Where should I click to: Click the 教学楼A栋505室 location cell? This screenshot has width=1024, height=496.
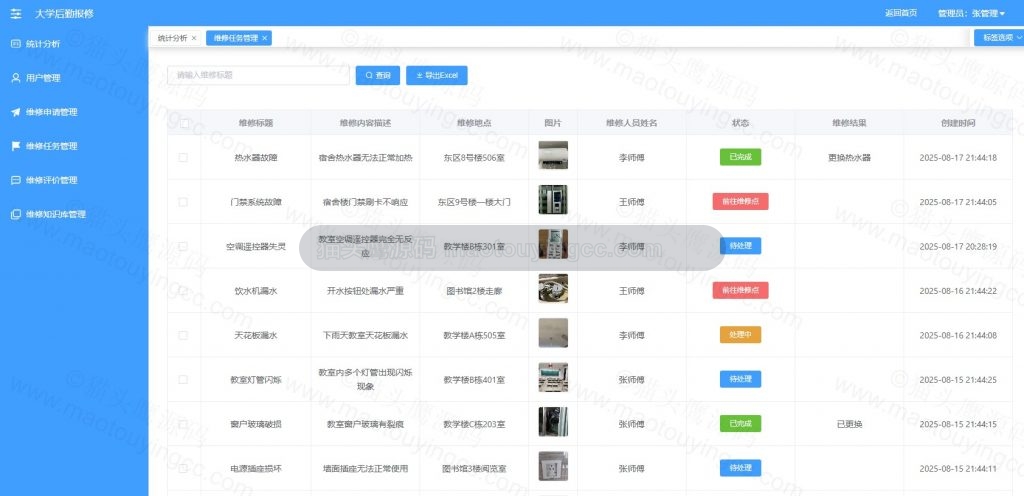[x=474, y=335]
